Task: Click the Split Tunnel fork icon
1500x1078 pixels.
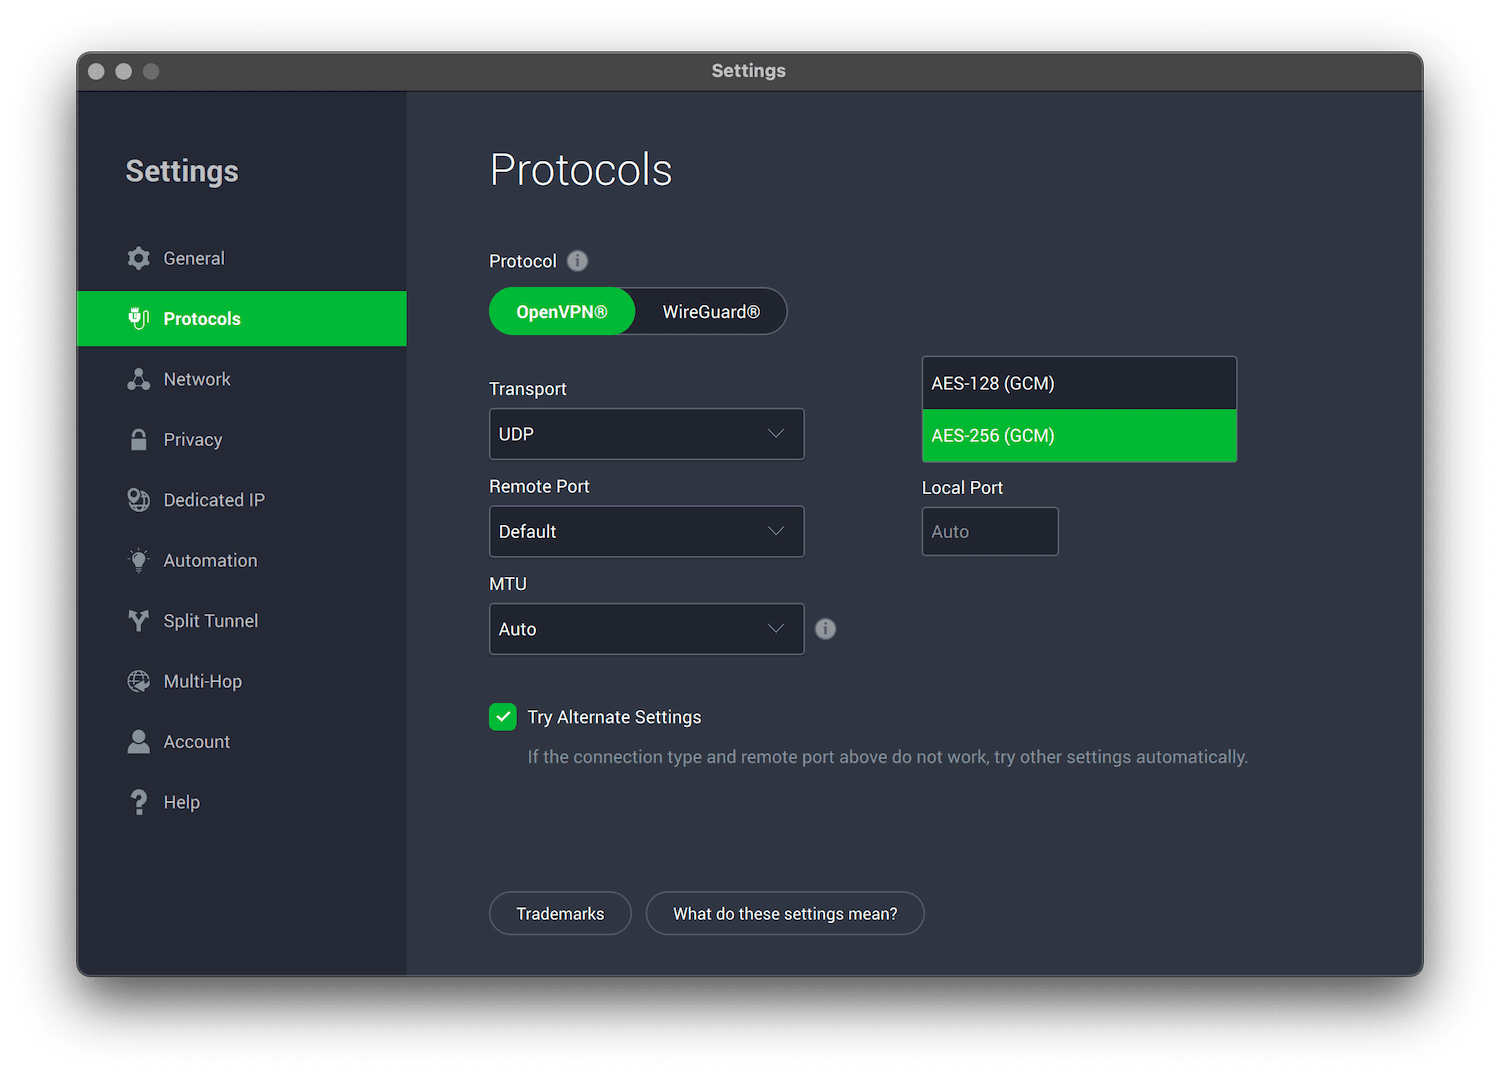Action: click(139, 621)
